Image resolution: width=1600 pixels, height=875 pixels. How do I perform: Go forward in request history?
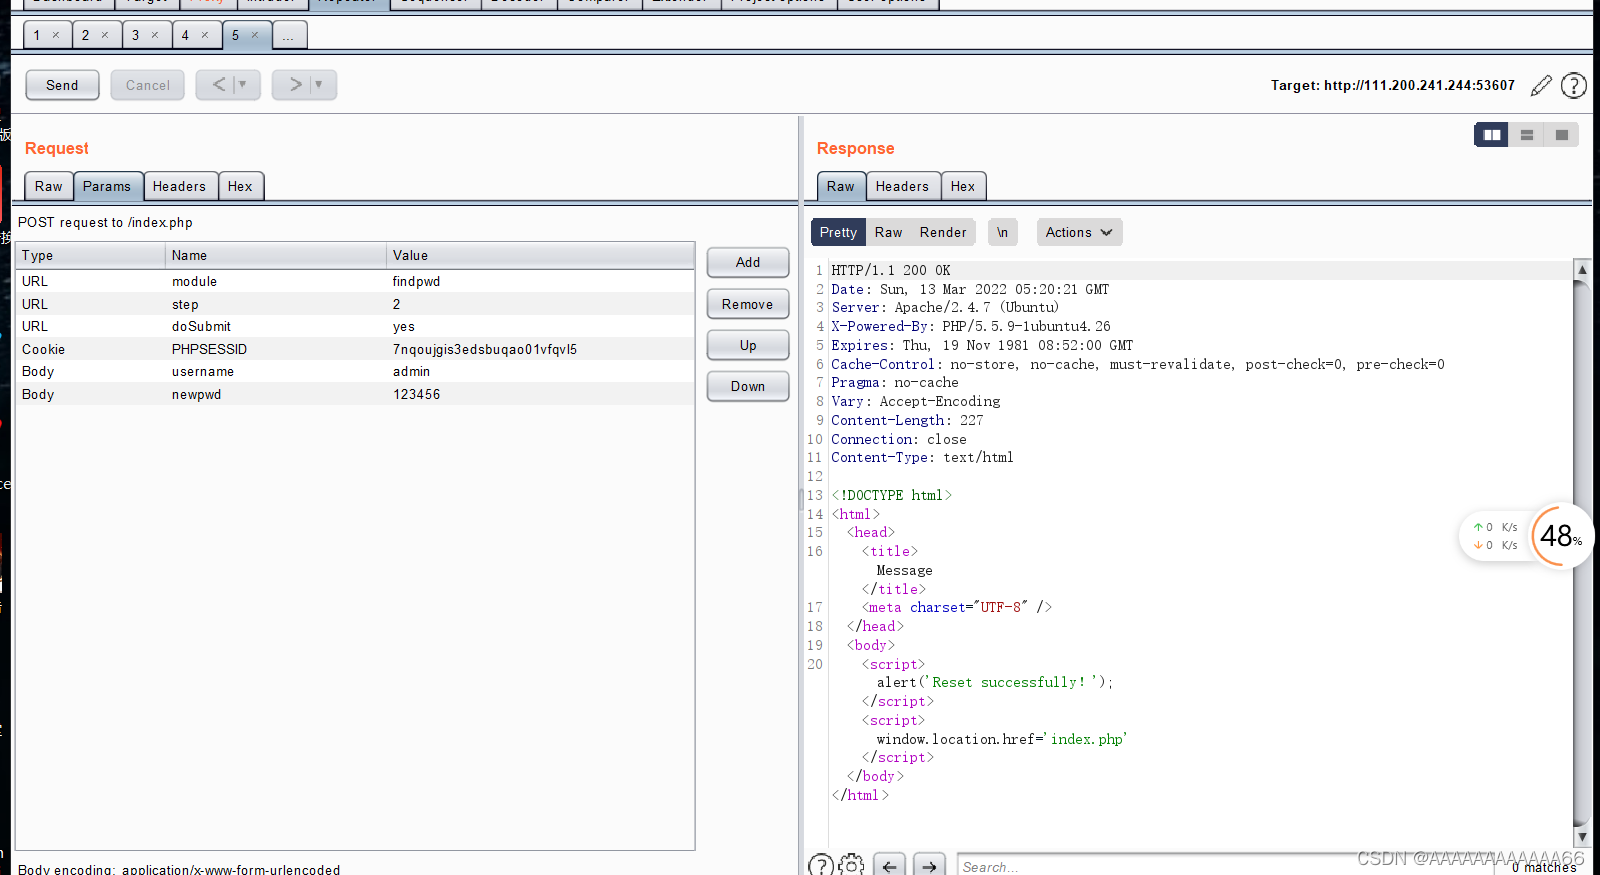click(295, 85)
